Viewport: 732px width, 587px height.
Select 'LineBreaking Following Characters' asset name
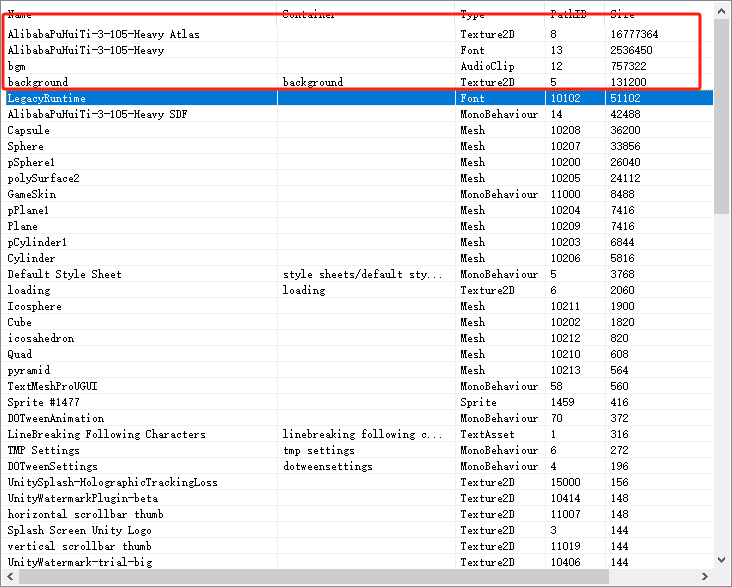click(106, 434)
